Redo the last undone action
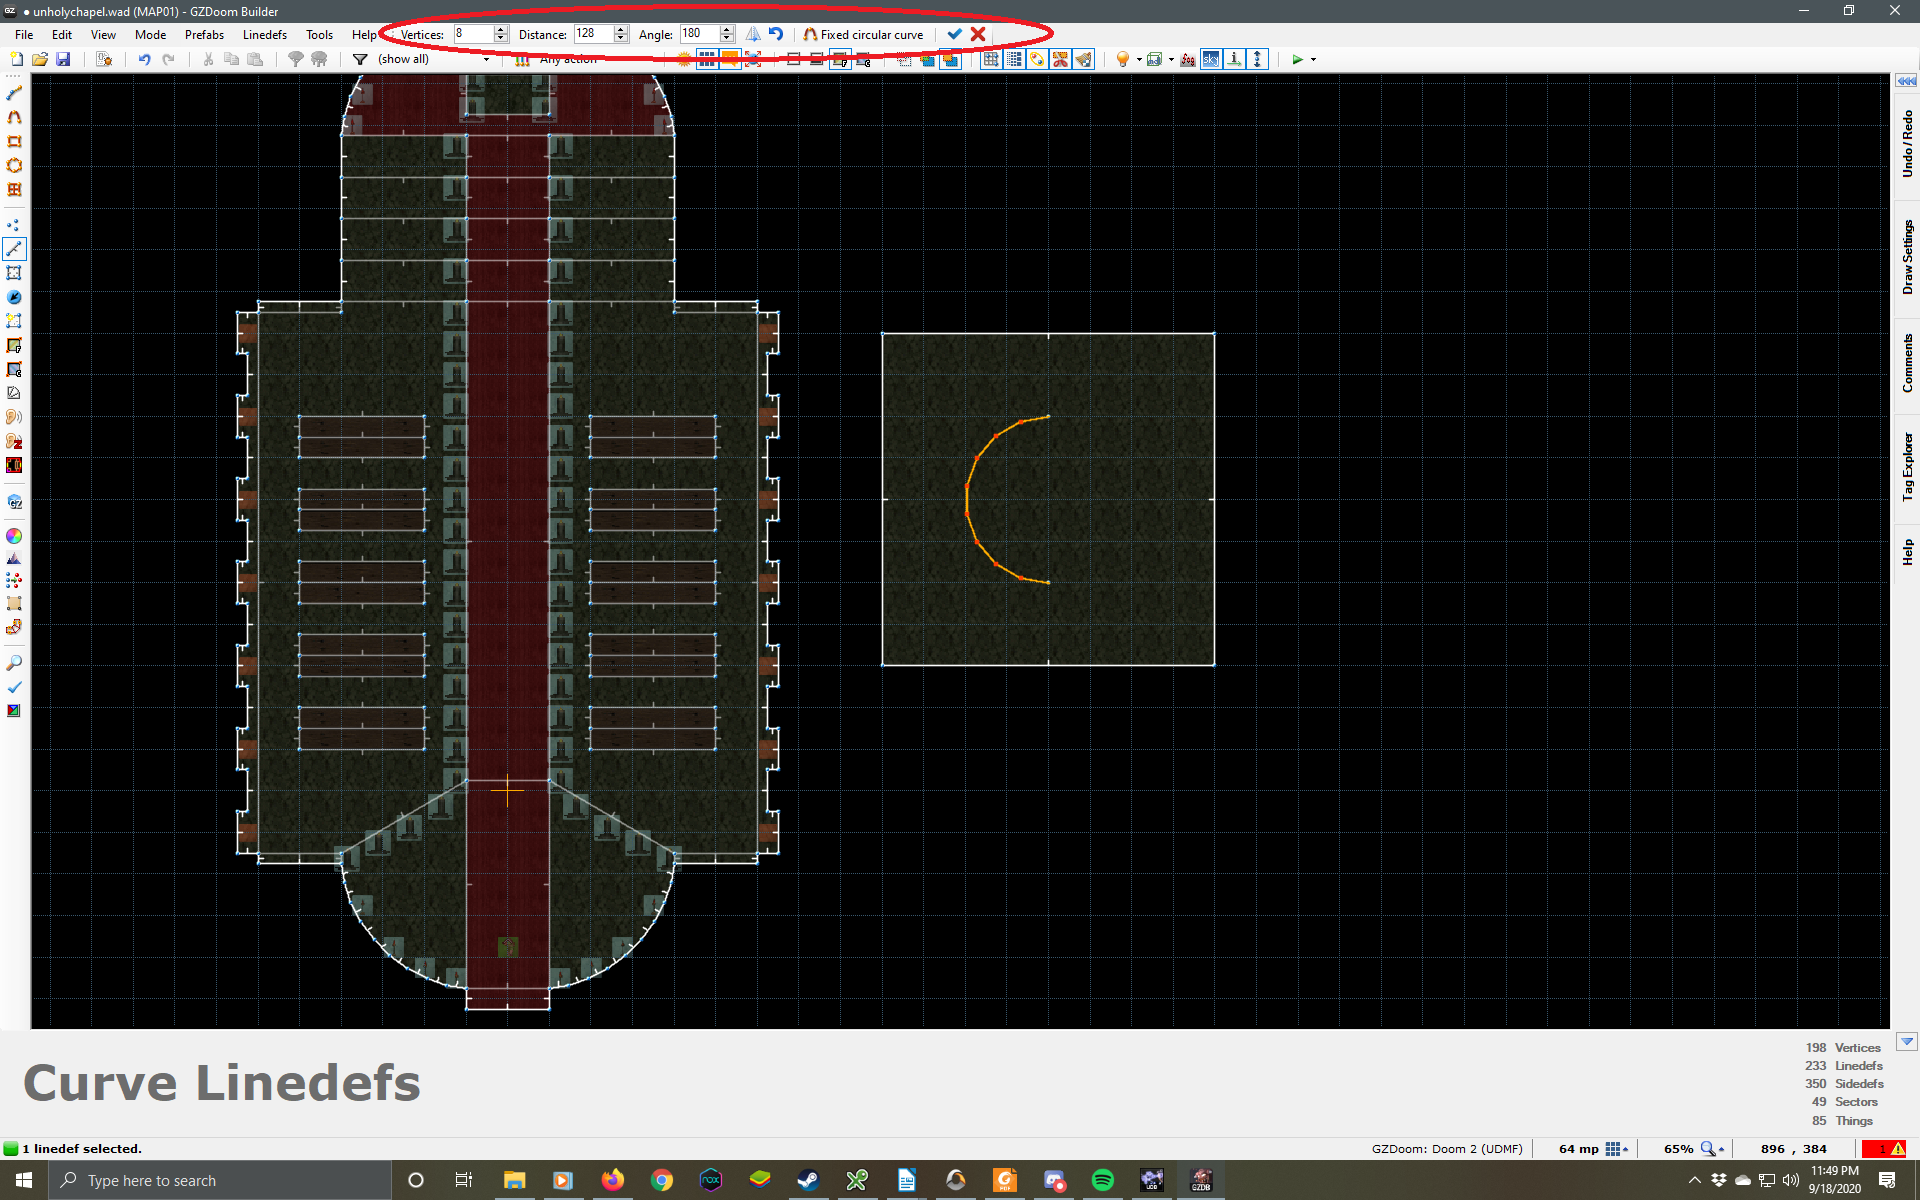The image size is (1920, 1200). [x=168, y=59]
